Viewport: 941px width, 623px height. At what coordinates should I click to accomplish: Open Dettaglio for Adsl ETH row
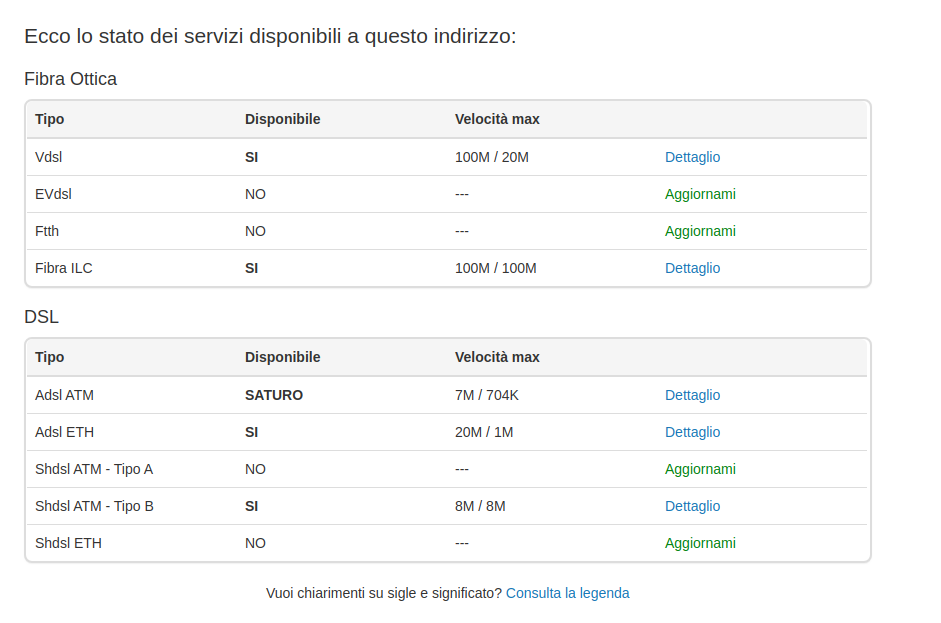click(x=692, y=432)
